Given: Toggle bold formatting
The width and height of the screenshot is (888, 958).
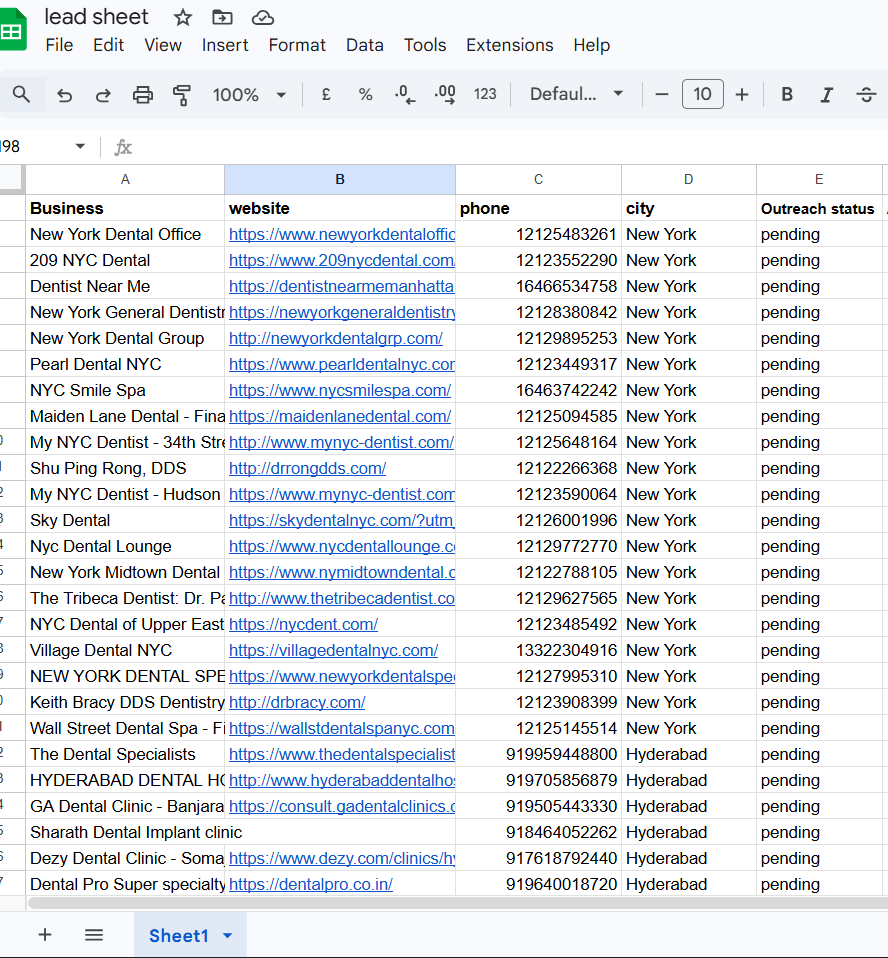Looking at the screenshot, I should tap(787, 94).
